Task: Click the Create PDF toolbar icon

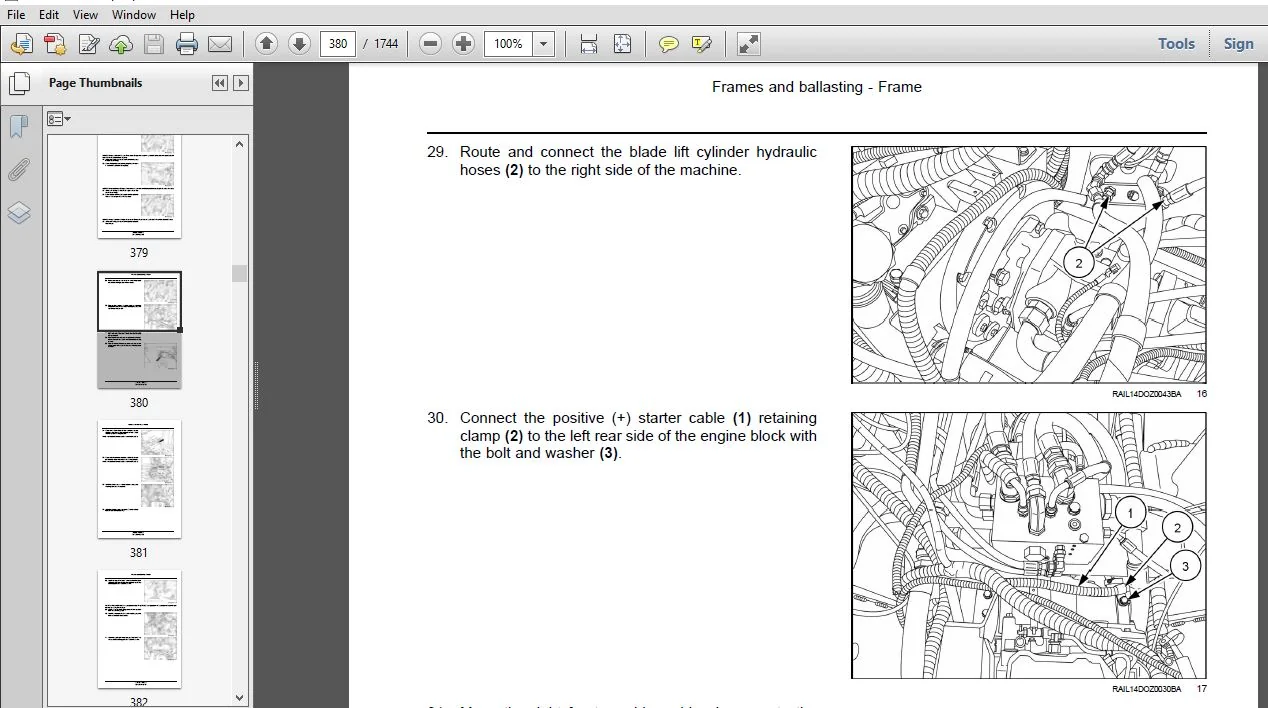Action: click(x=22, y=44)
